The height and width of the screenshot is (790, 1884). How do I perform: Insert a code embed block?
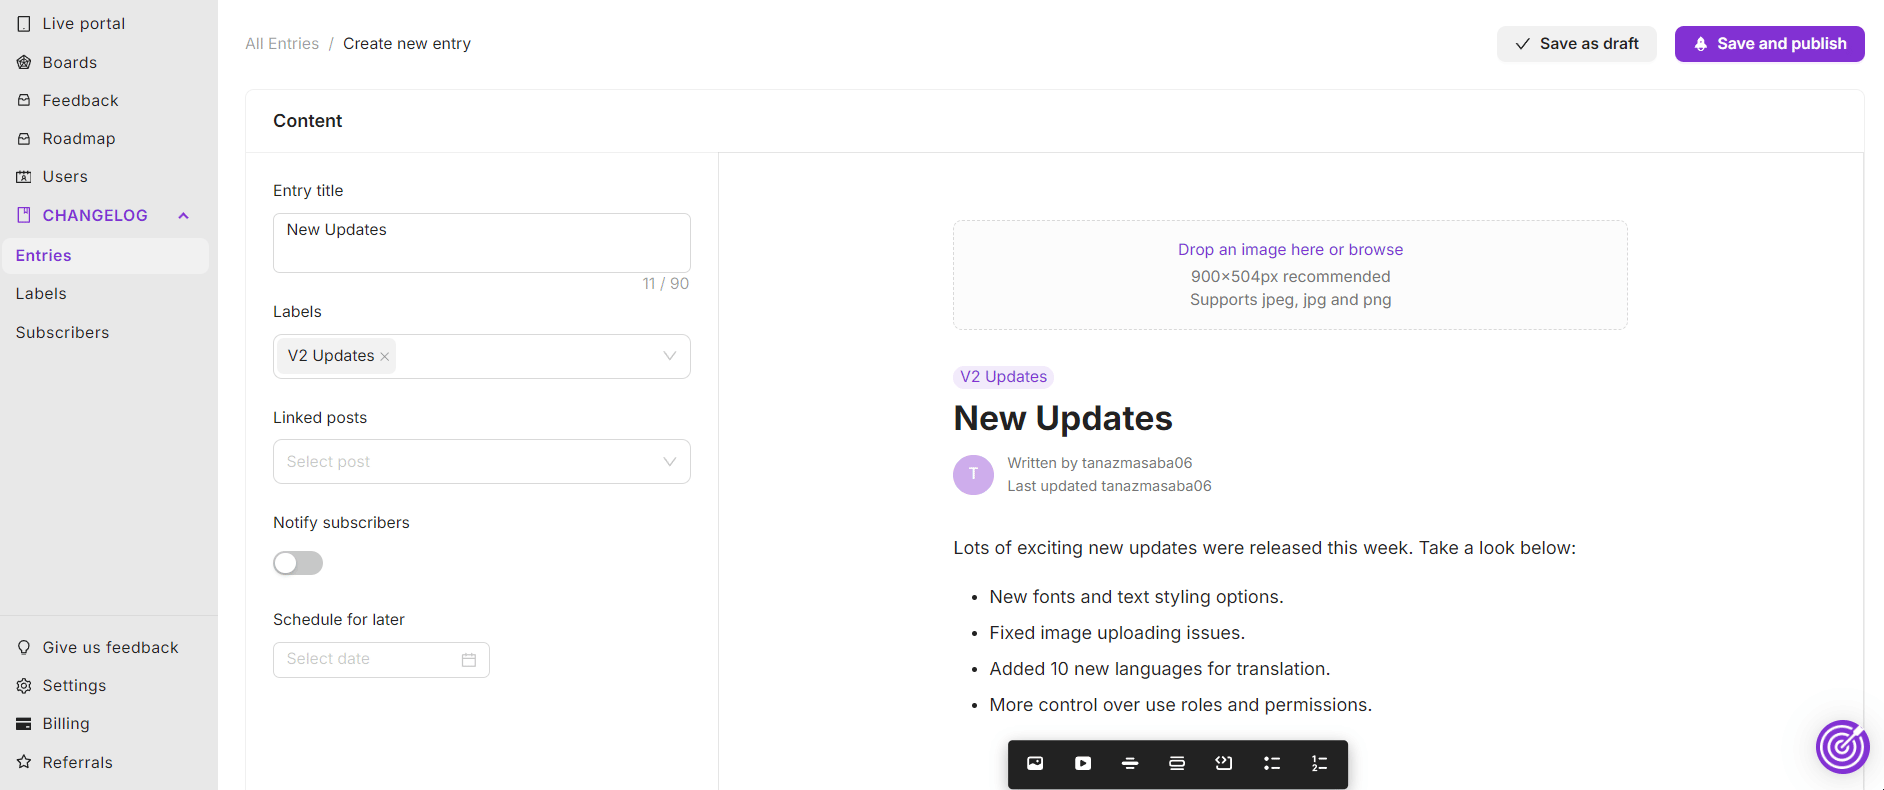pyautogui.click(x=1224, y=763)
